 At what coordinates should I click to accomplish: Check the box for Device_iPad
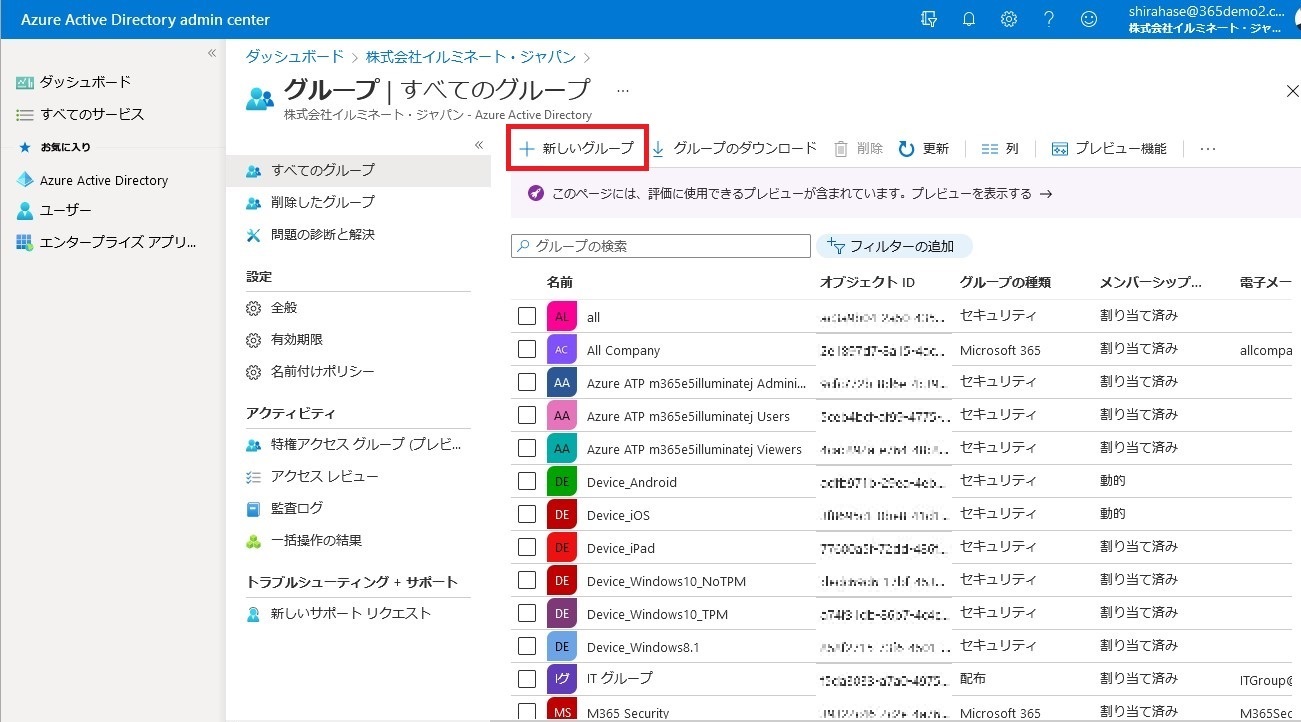tap(527, 547)
